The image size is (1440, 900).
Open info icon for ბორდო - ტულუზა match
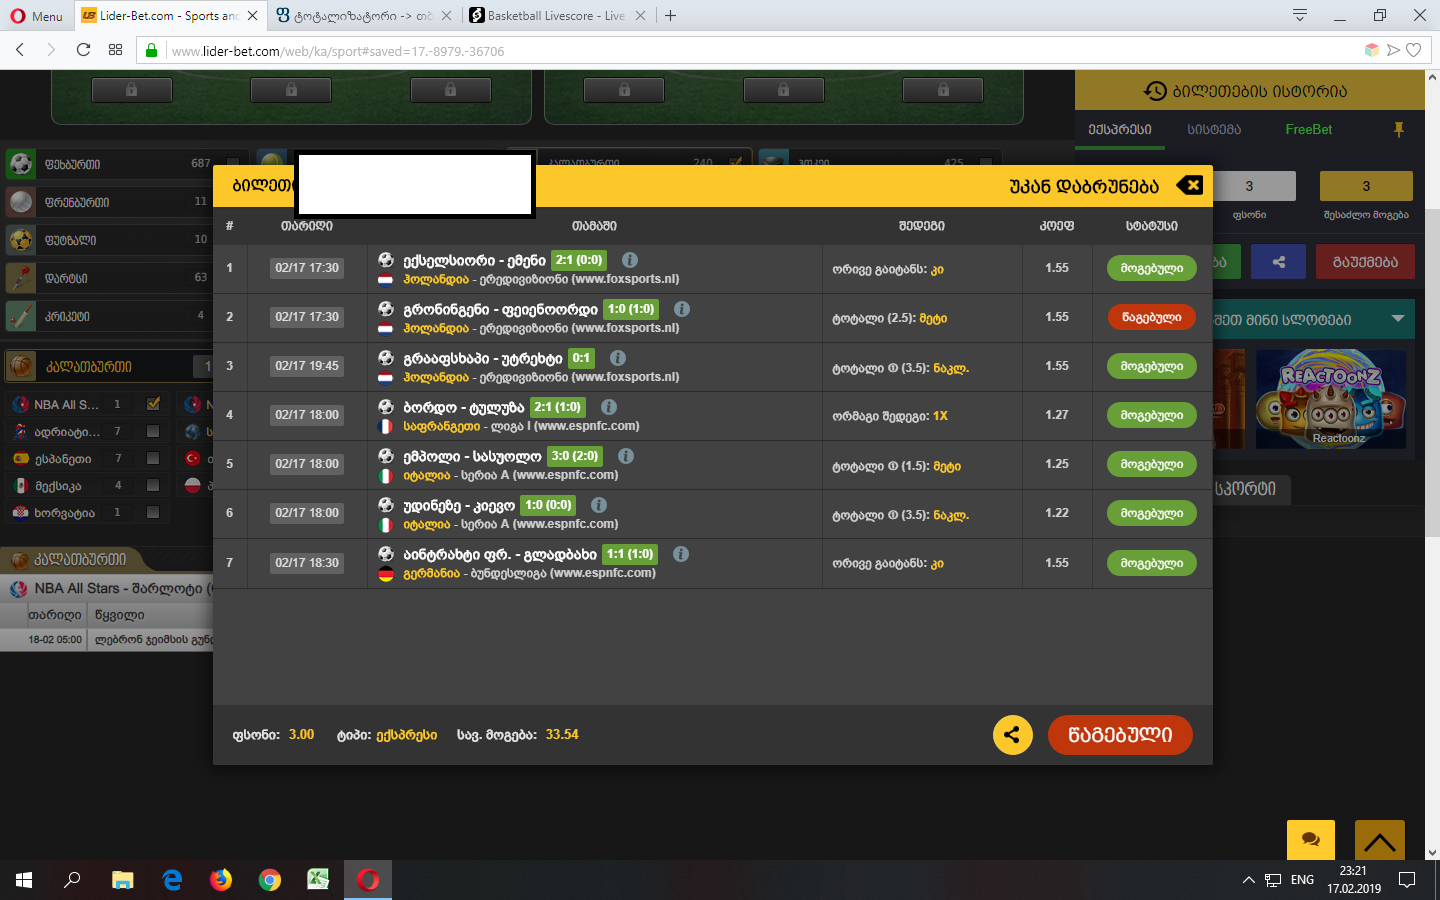point(609,407)
